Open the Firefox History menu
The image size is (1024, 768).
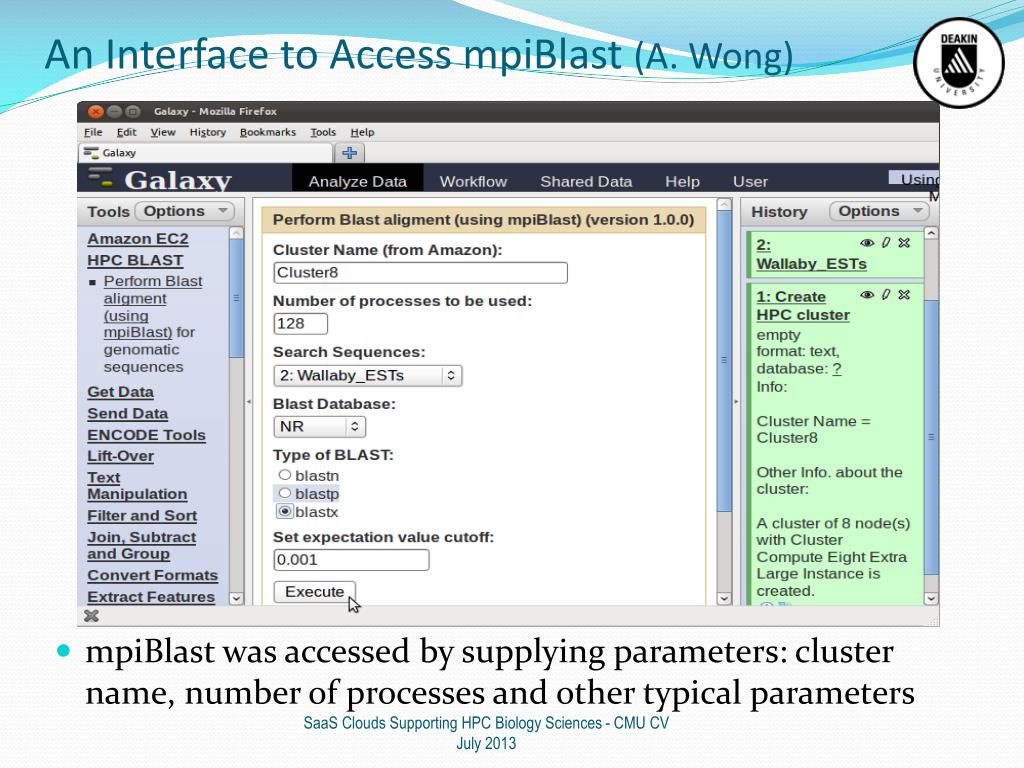click(x=208, y=132)
